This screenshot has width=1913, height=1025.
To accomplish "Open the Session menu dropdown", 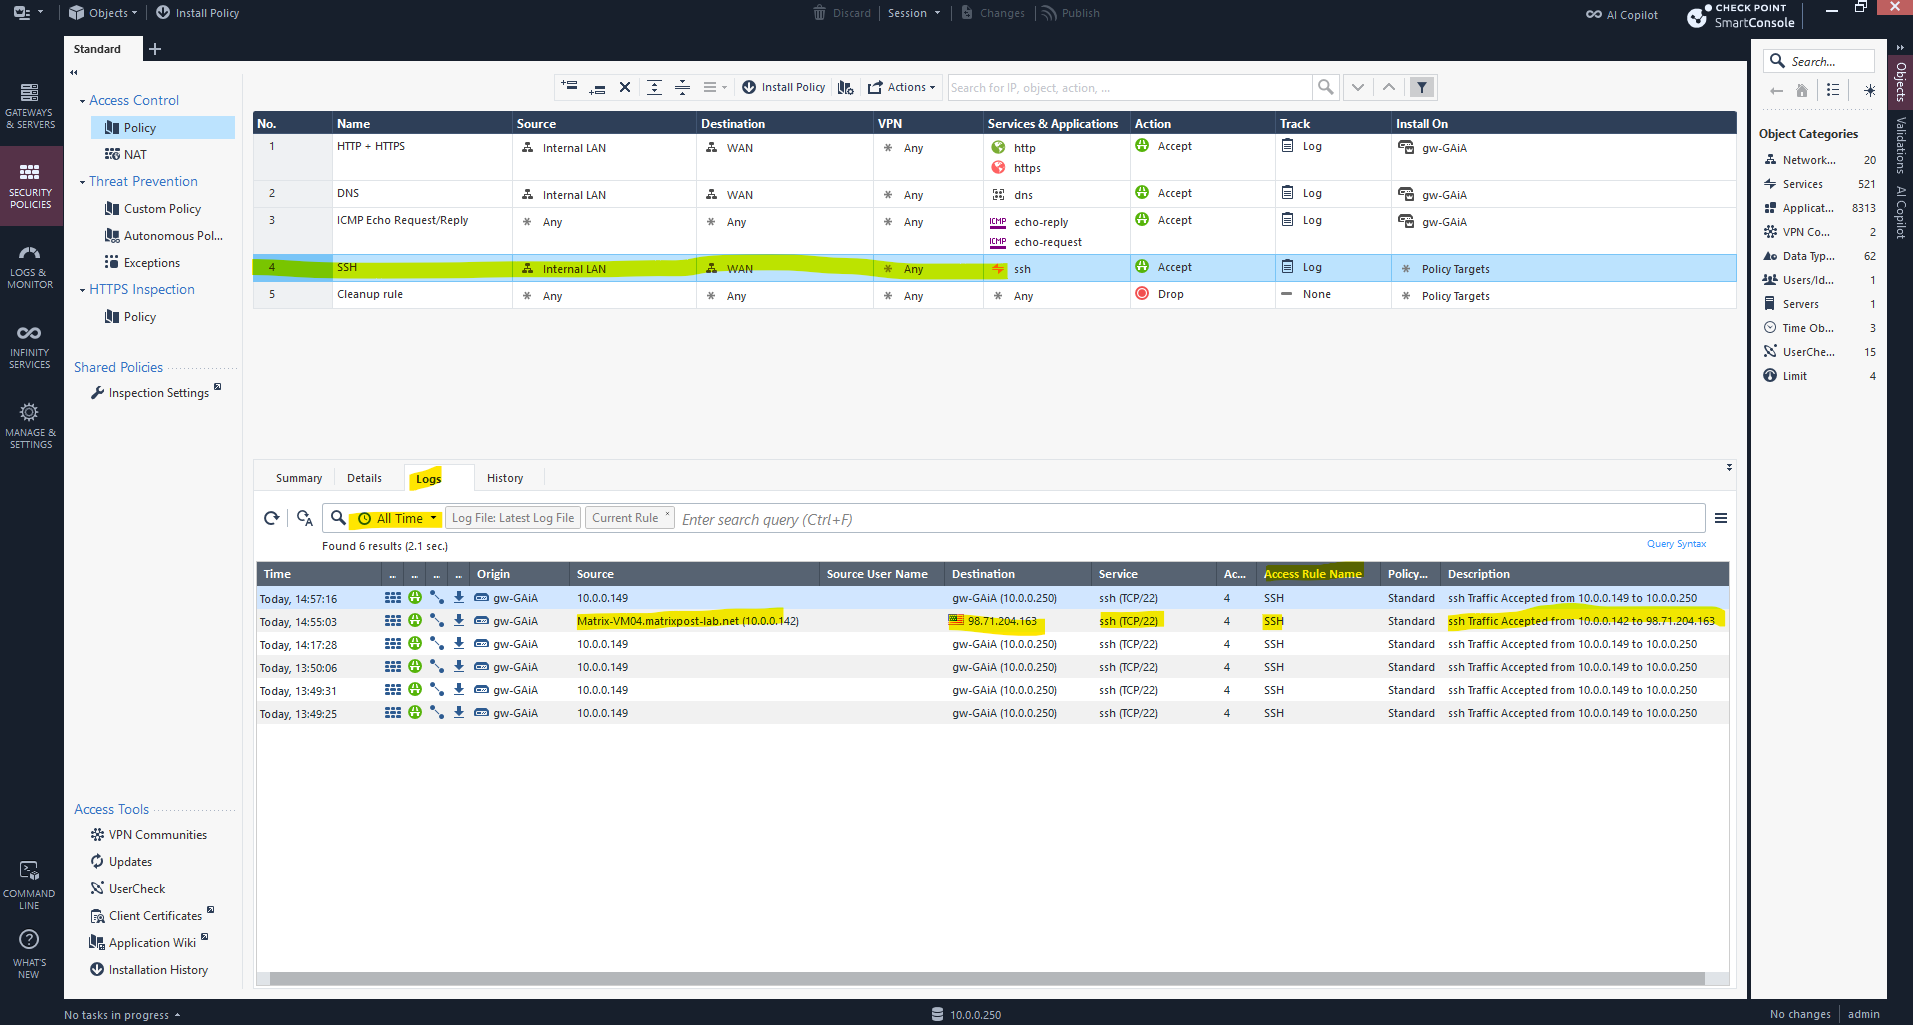I will point(914,13).
